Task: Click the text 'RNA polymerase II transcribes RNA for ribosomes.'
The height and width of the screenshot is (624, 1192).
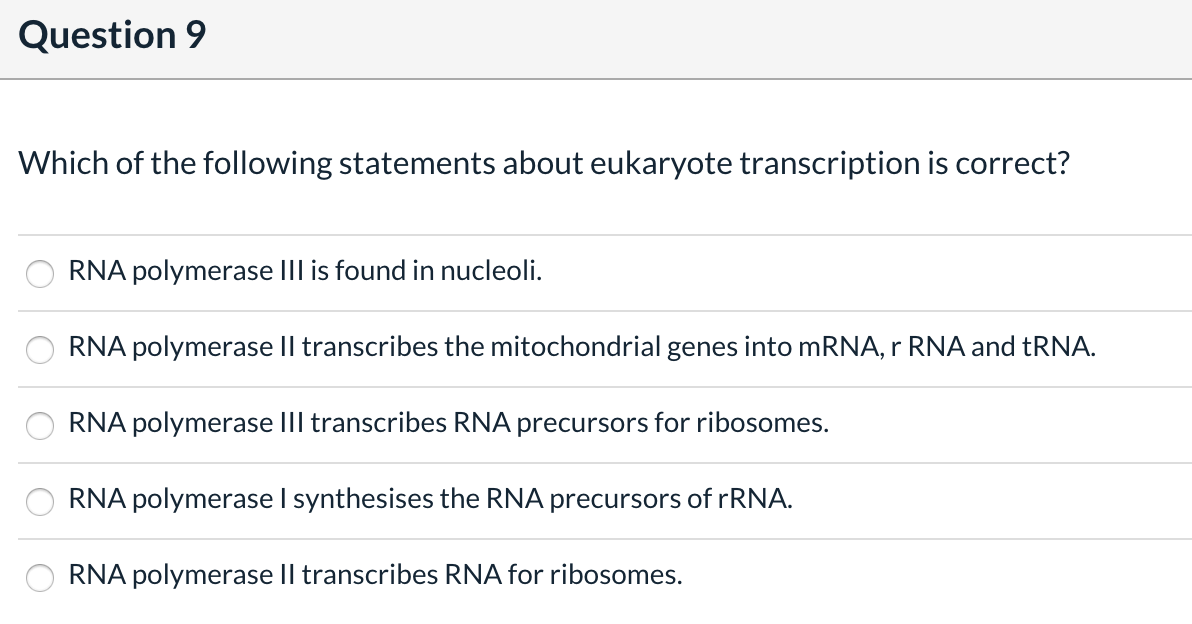Action: [376, 575]
